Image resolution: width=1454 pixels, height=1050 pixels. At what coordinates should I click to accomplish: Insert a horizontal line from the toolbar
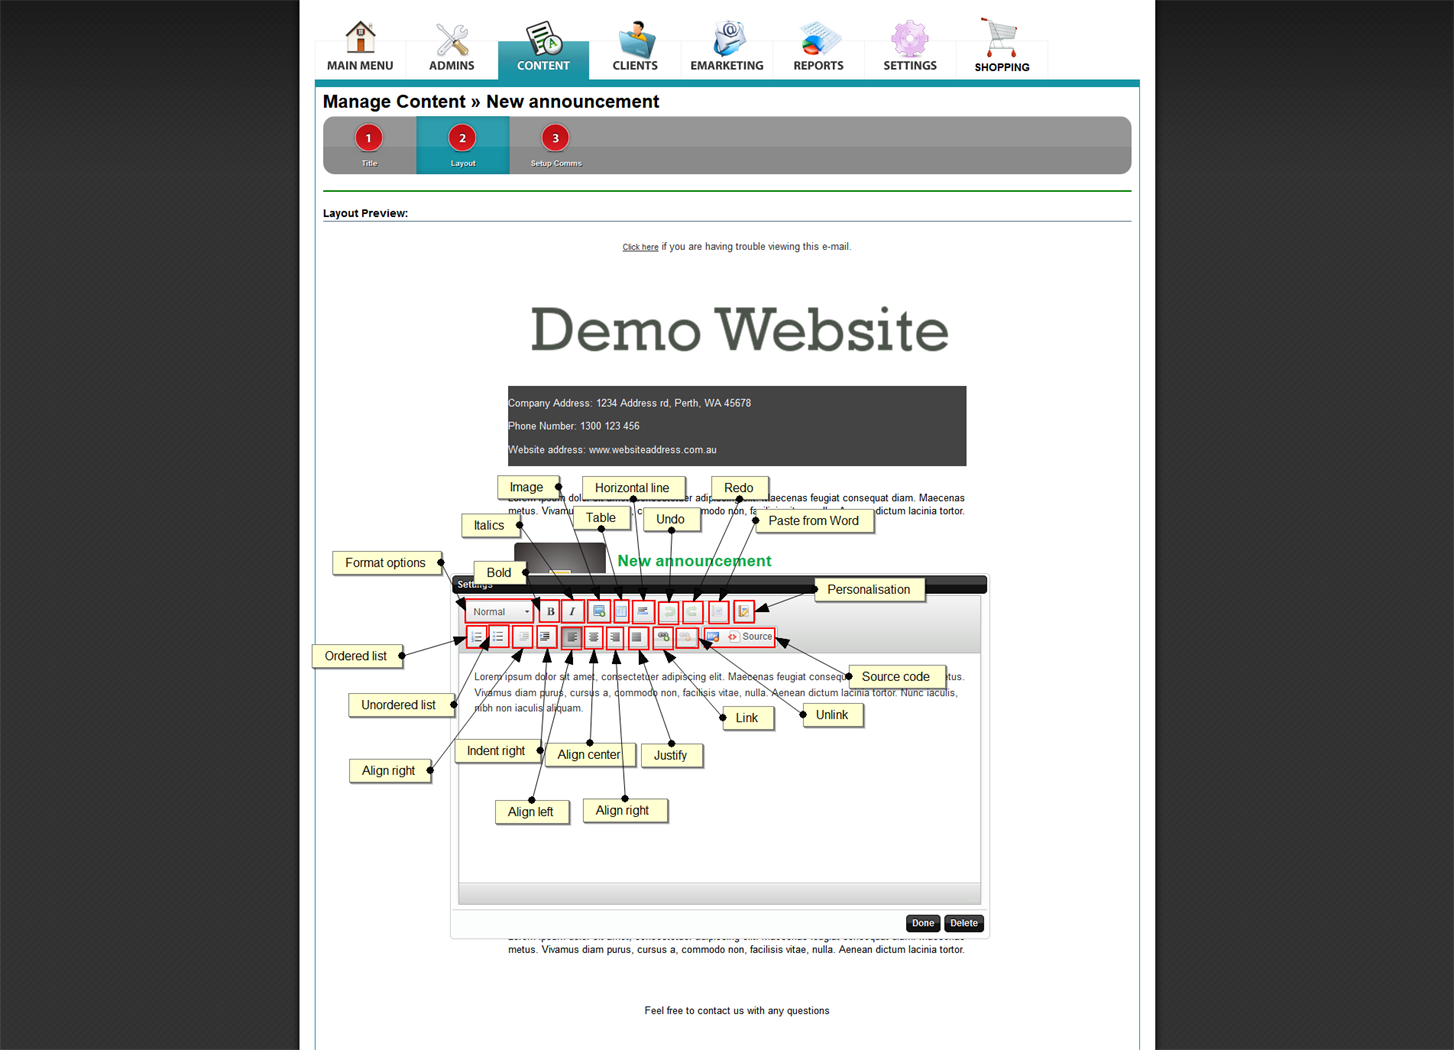tap(643, 612)
